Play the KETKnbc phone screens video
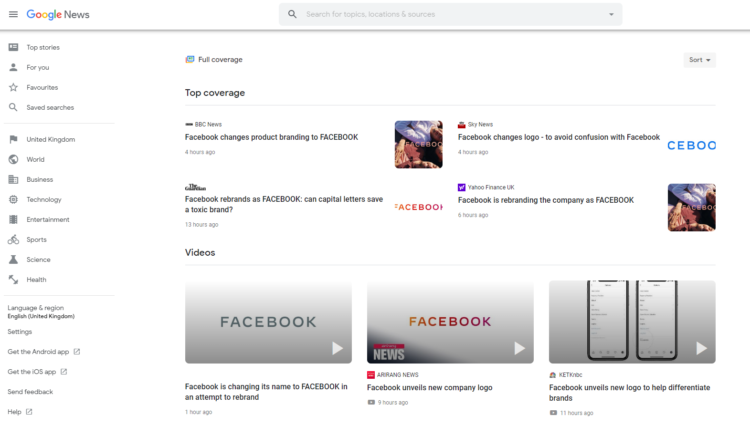This screenshot has width=750, height=426. tap(632, 321)
